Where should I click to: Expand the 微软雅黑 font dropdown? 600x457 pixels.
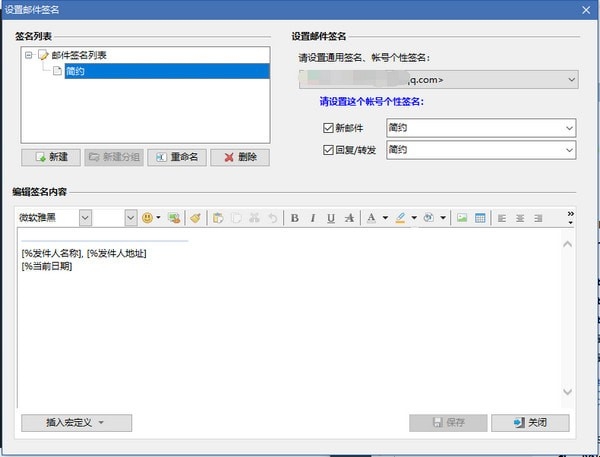click(85, 218)
